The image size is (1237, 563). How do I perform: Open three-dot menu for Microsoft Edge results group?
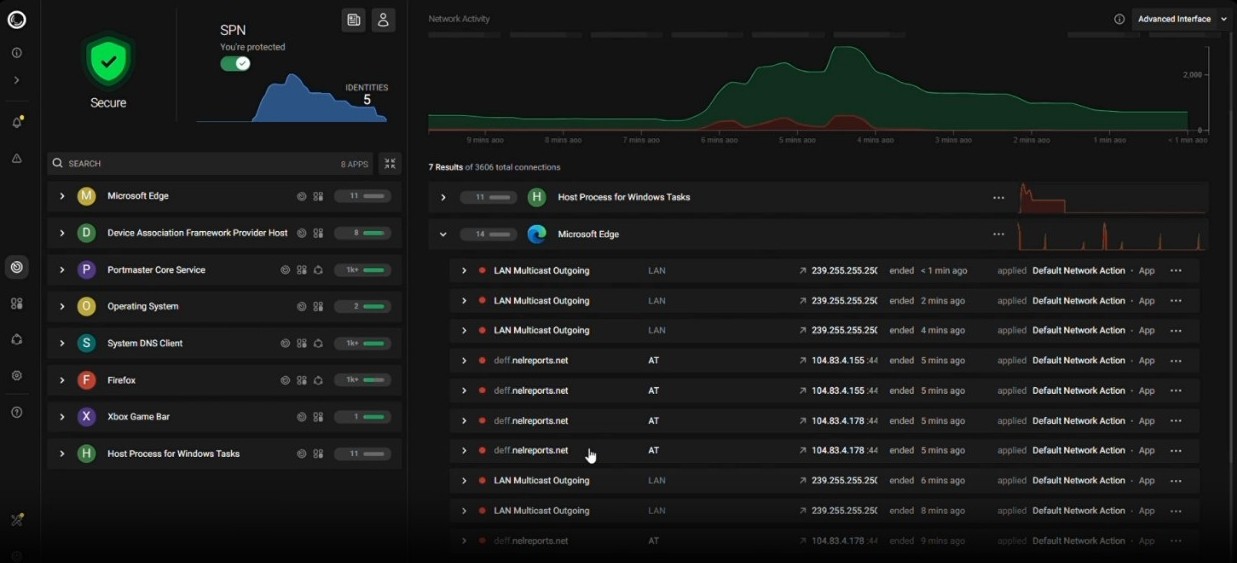(998, 234)
